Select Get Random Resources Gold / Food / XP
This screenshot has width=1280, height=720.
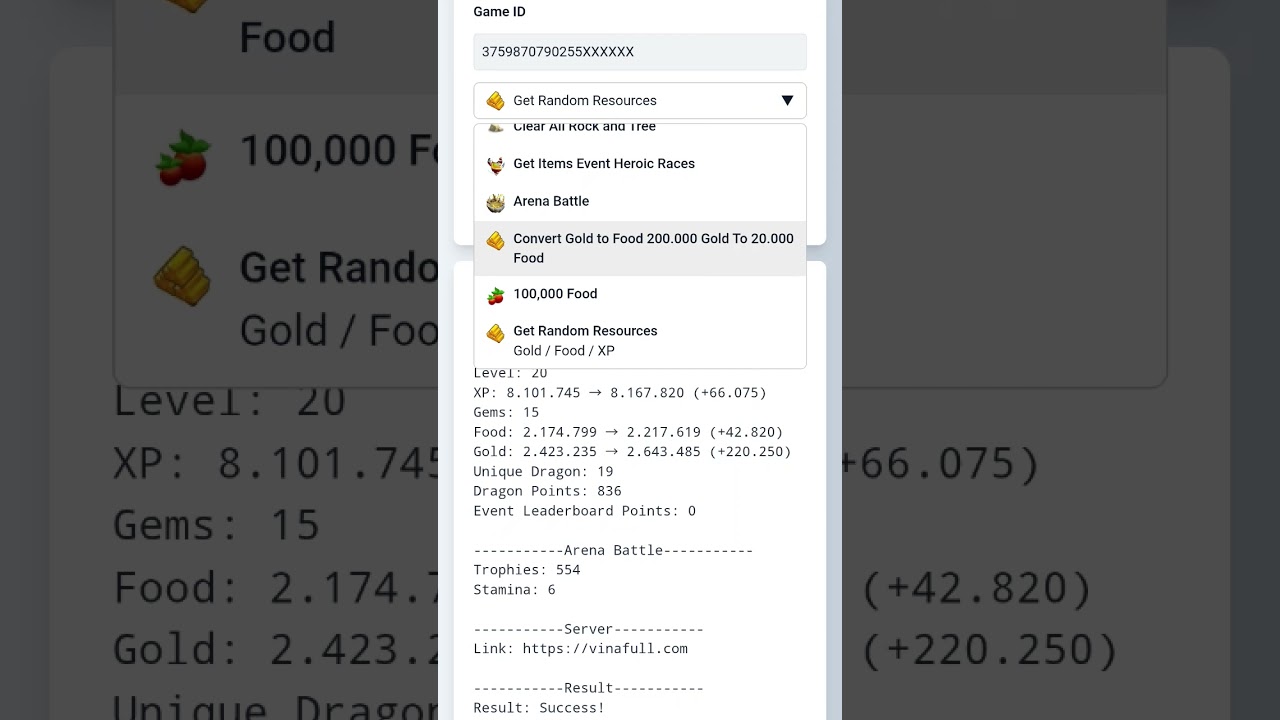pos(640,340)
